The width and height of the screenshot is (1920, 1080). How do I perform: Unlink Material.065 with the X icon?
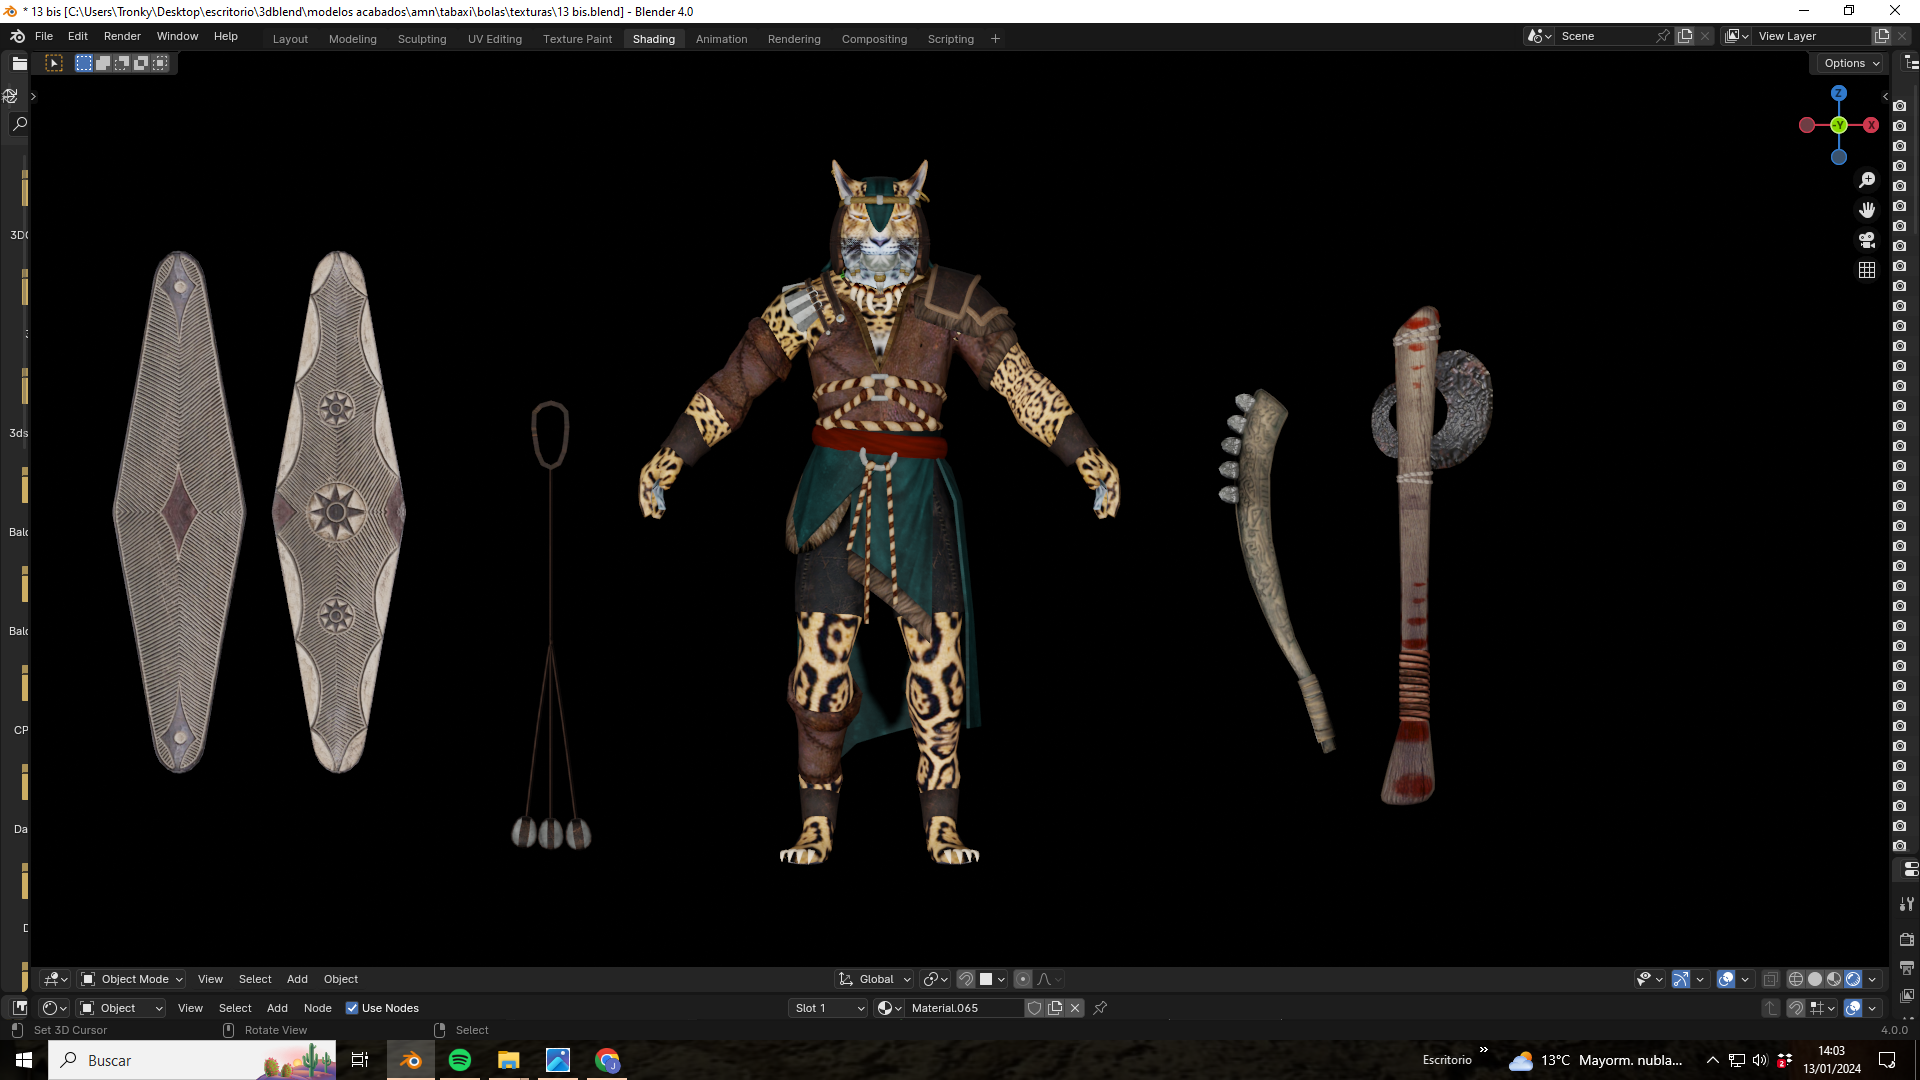tap(1075, 1008)
